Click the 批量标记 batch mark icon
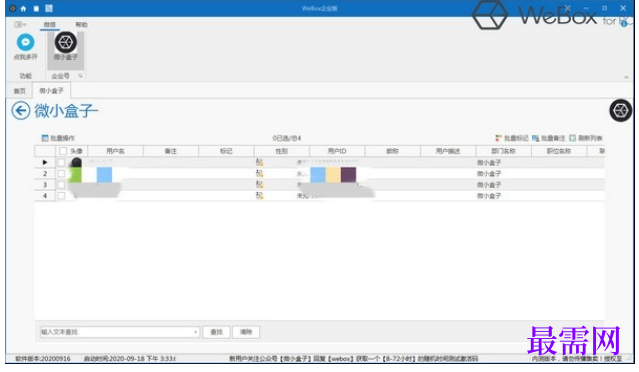This screenshot has width=639, height=372. 498,138
